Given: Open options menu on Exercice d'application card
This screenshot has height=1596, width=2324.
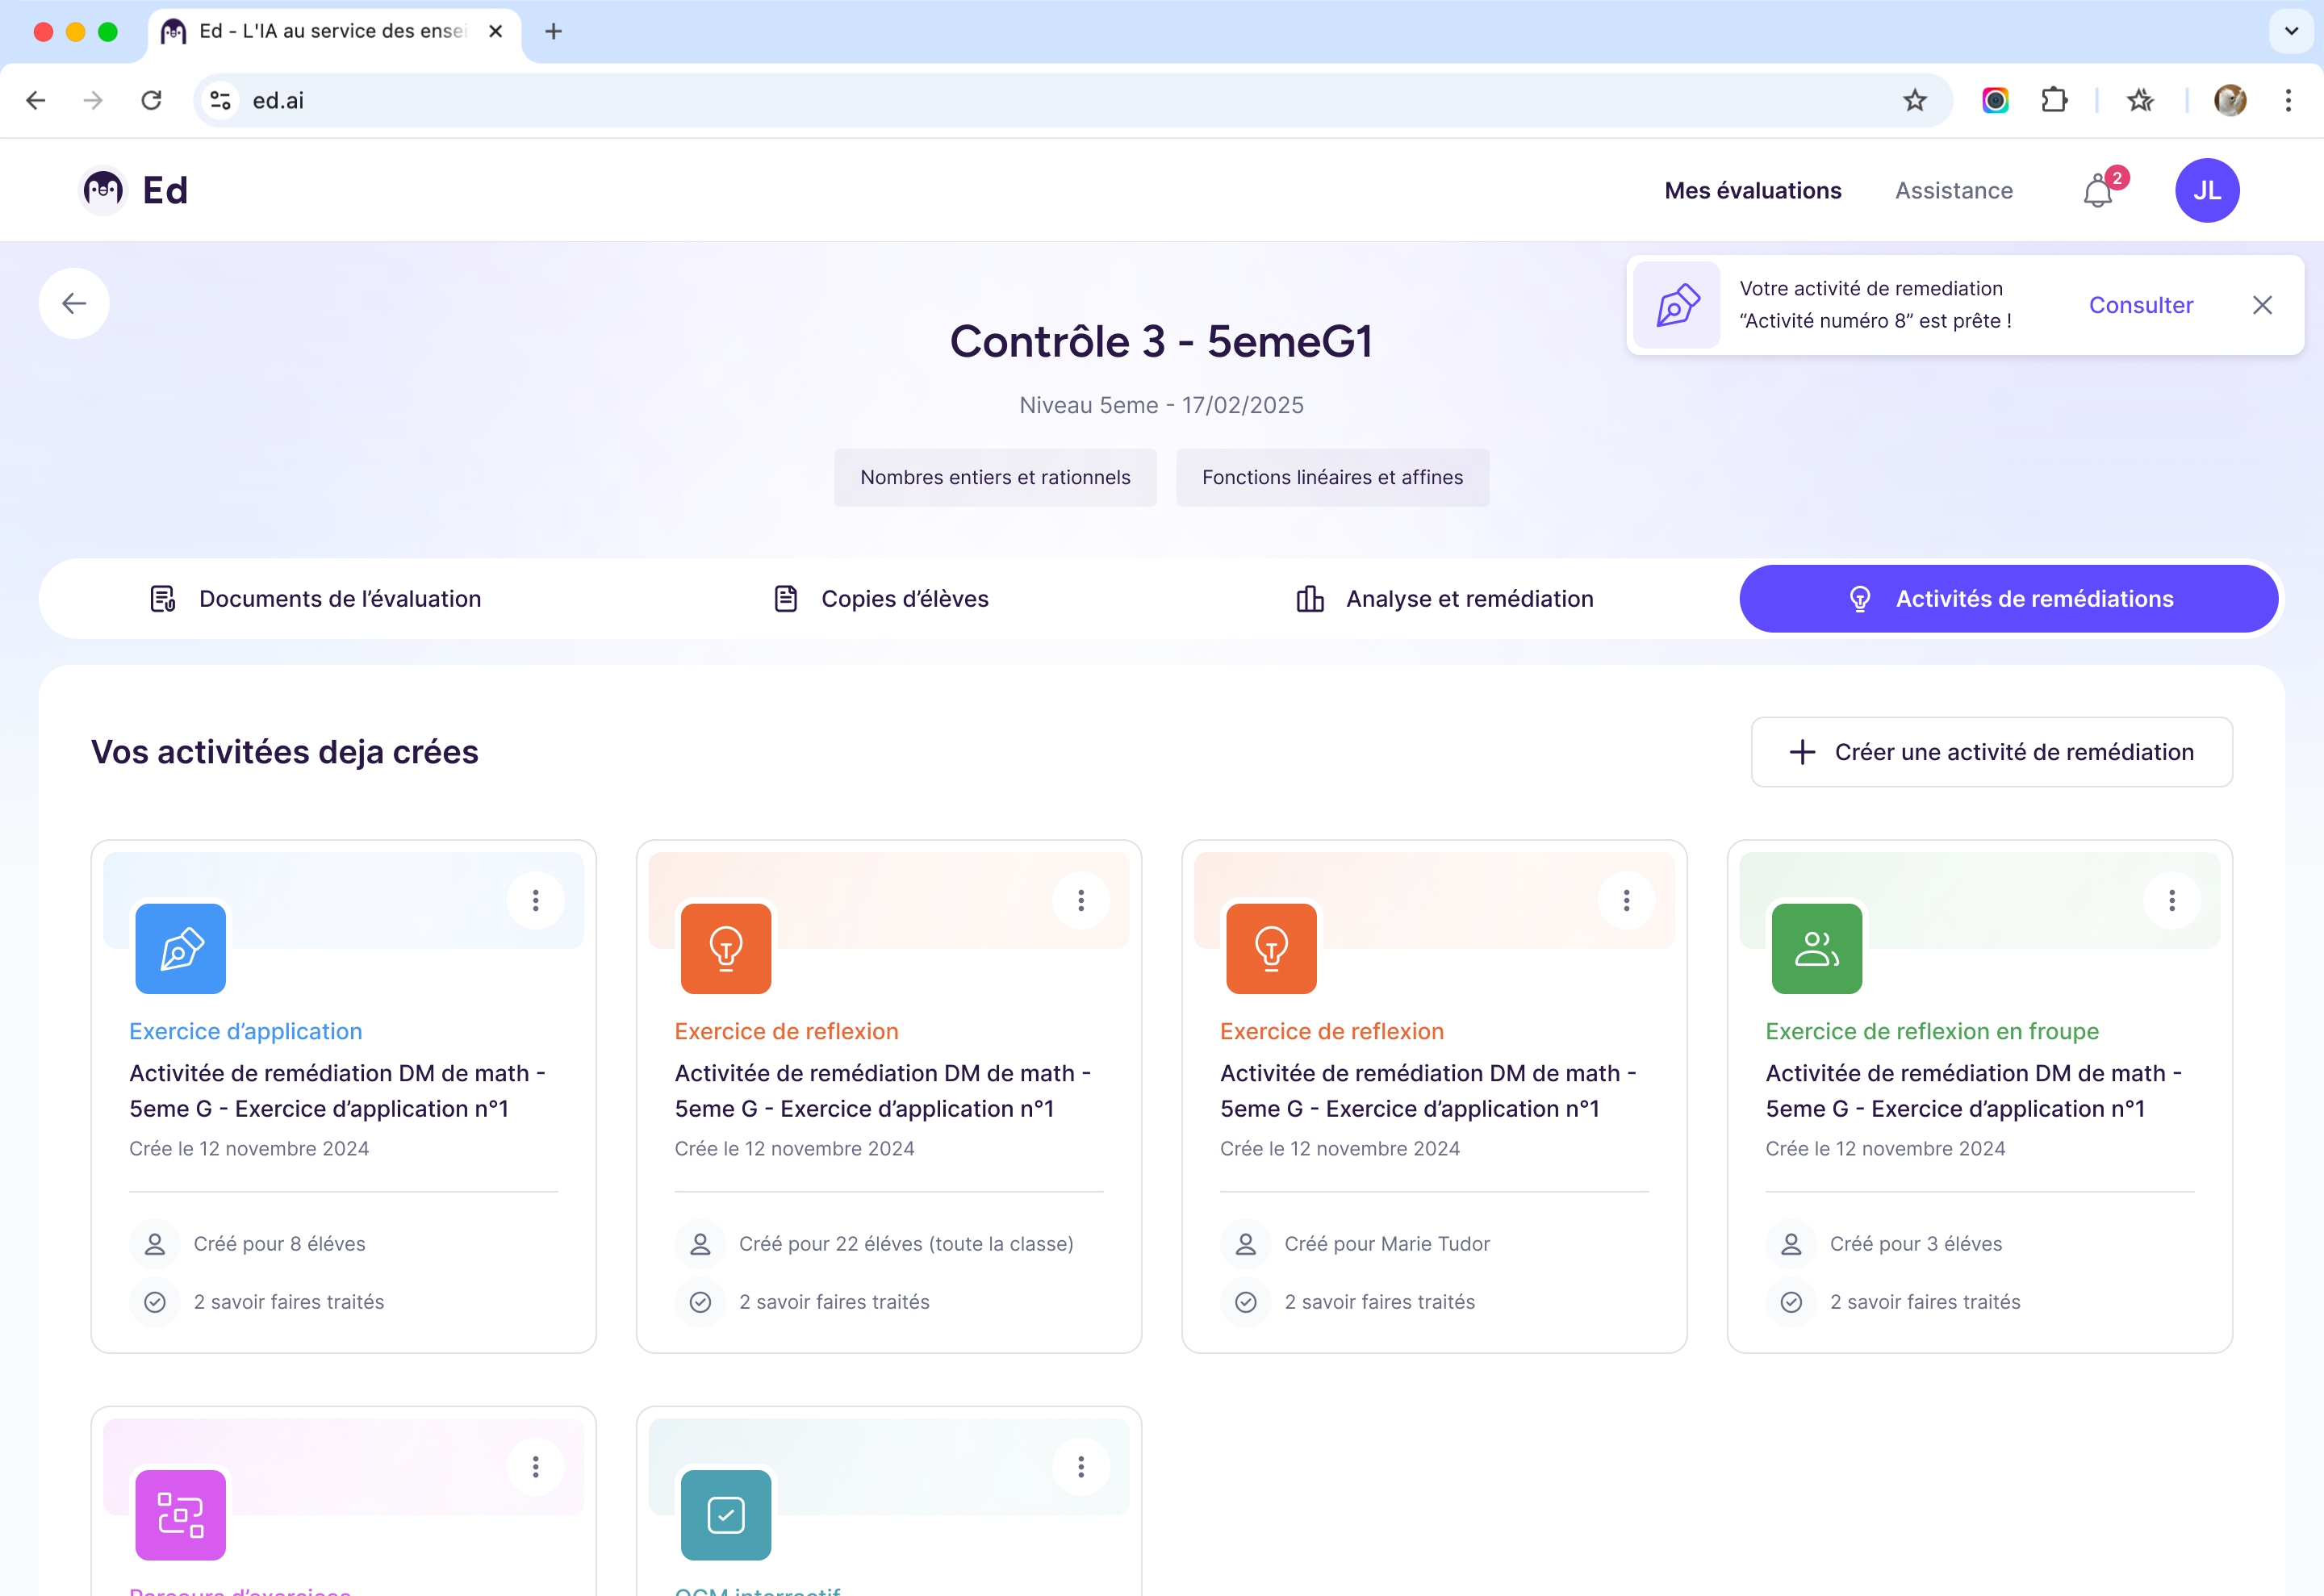Looking at the screenshot, I should (x=536, y=900).
